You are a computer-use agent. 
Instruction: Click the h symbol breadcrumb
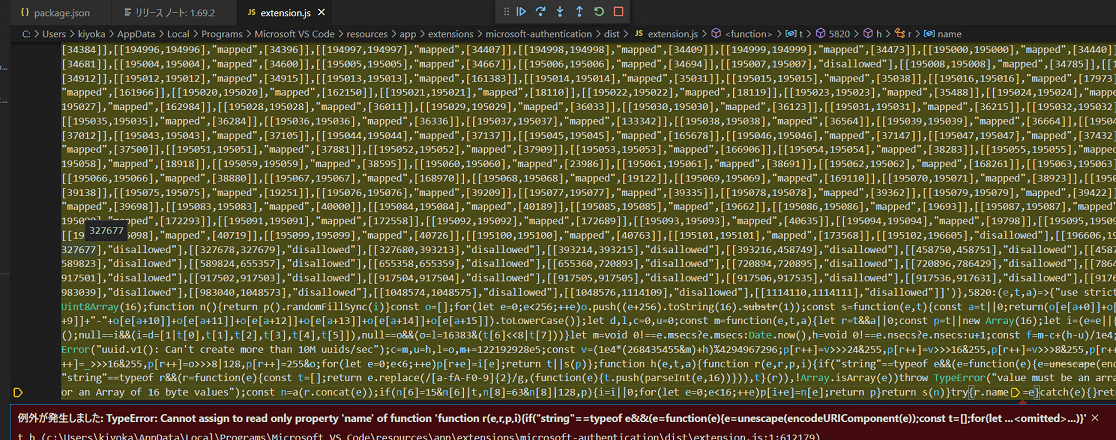[873, 33]
